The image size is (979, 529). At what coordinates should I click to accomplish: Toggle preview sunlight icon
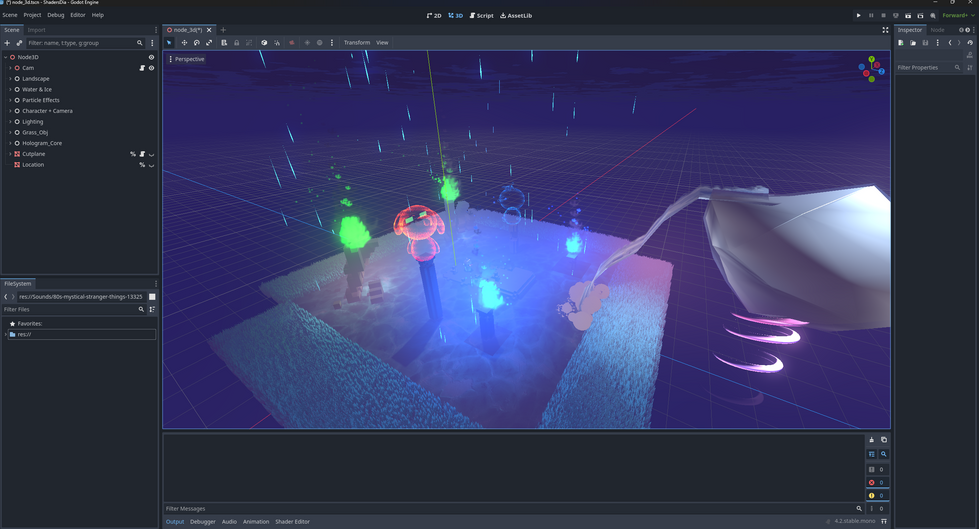point(307,42)
